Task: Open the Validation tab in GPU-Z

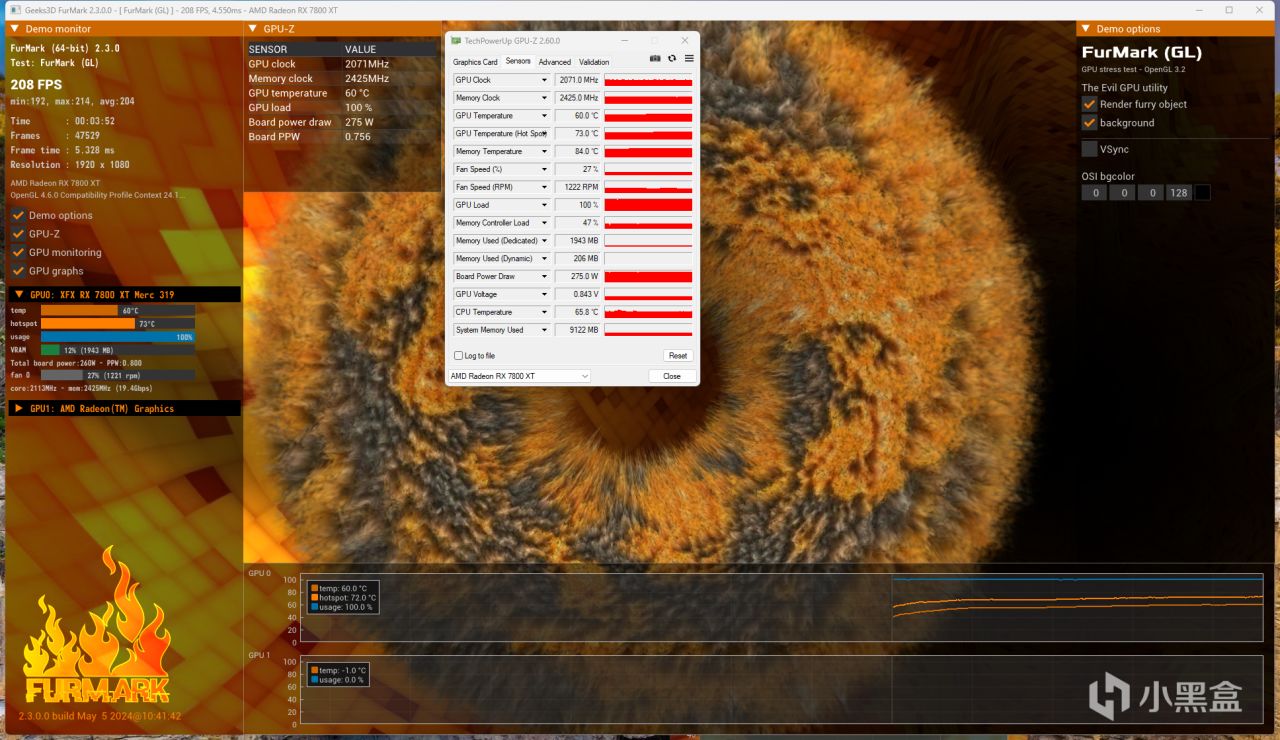Action: coord(594,62)
